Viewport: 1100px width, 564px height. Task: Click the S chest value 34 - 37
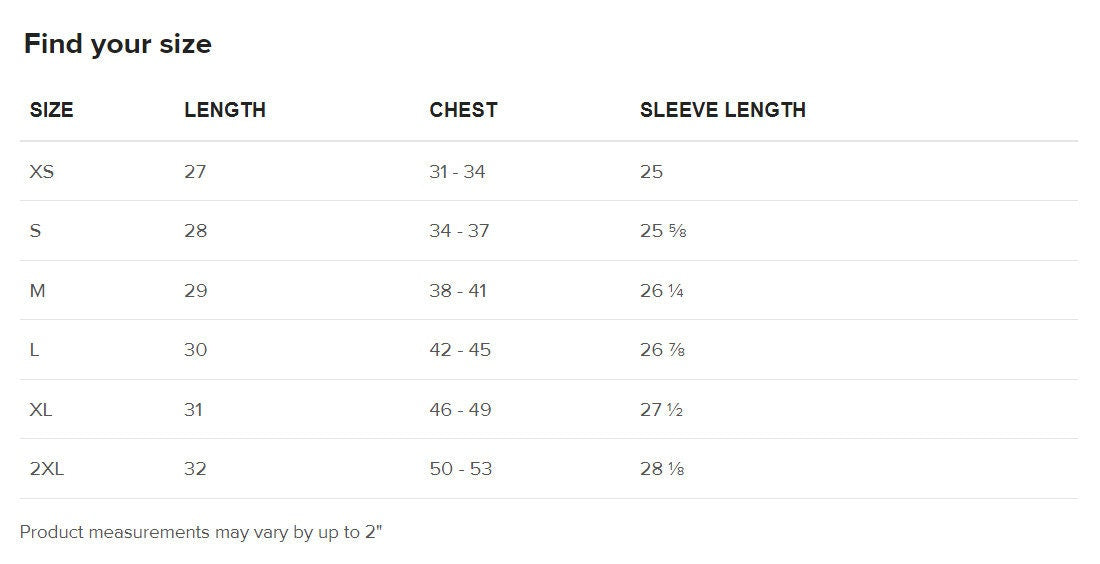(x=459, y=231)
